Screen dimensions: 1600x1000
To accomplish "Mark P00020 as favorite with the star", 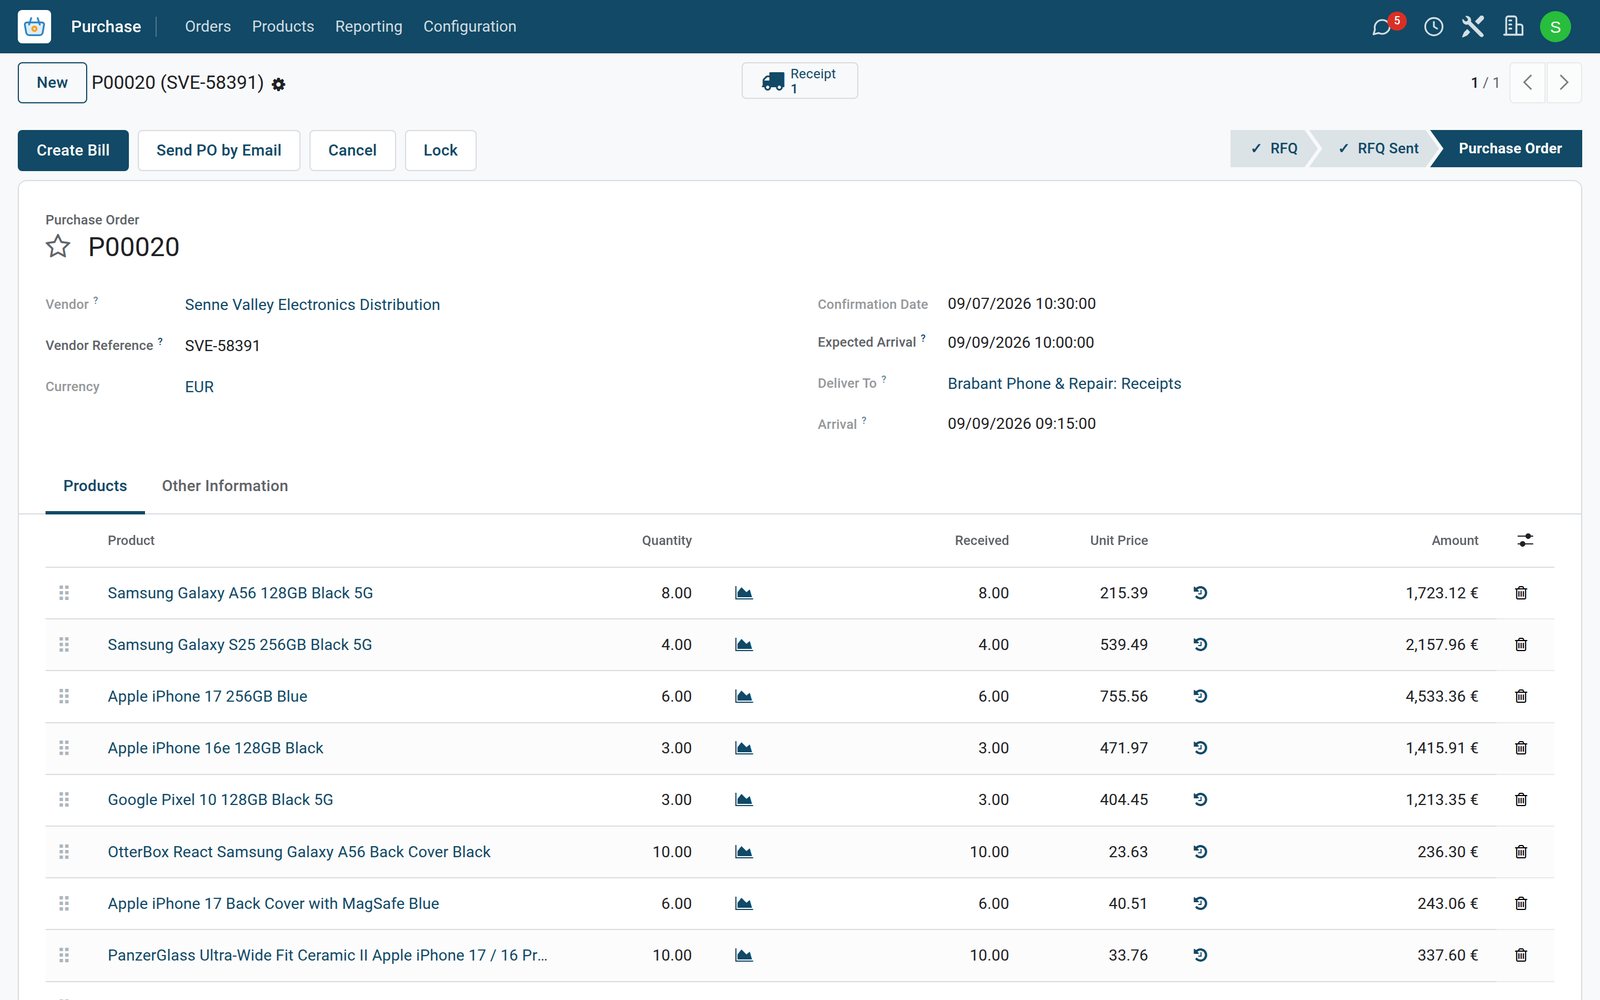I will [58, 246].
